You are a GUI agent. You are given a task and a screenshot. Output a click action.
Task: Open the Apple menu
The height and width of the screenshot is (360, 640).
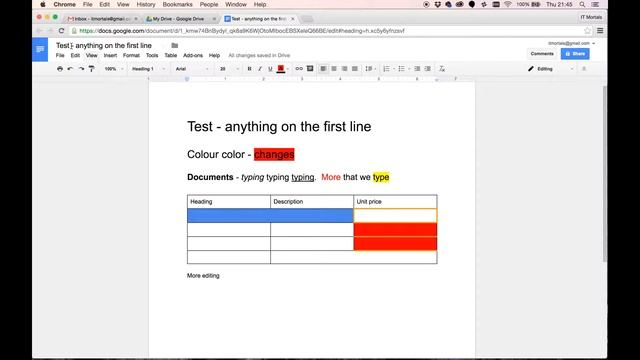(x=42, y=4)
